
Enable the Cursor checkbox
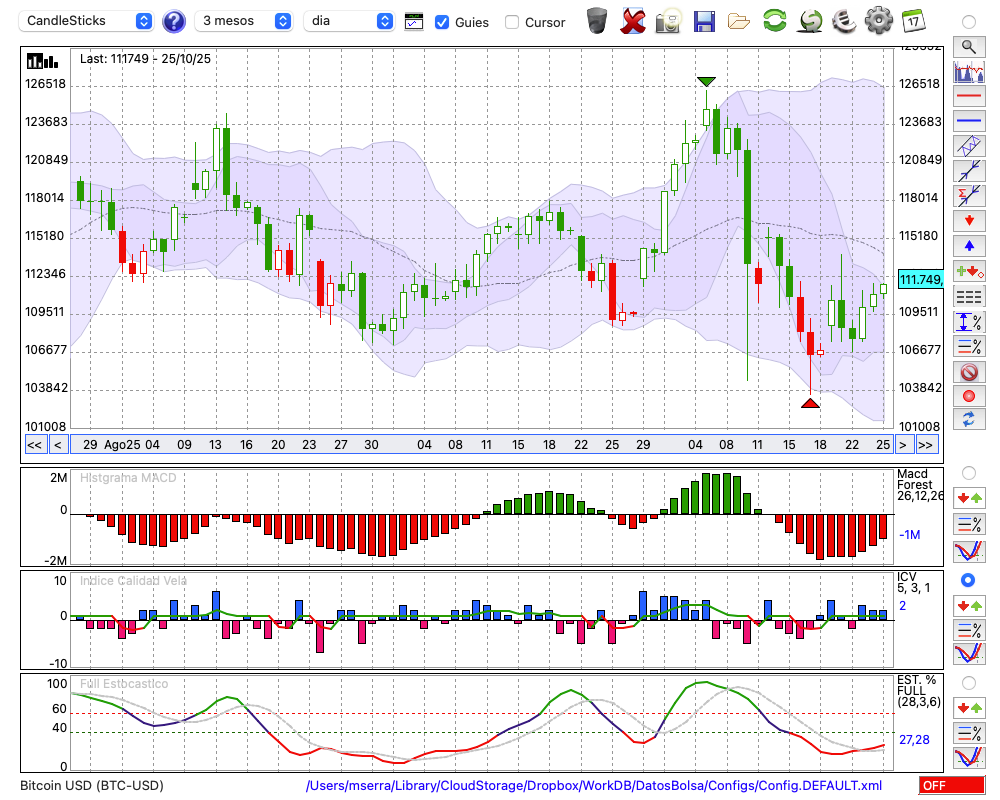click(512, 22)
